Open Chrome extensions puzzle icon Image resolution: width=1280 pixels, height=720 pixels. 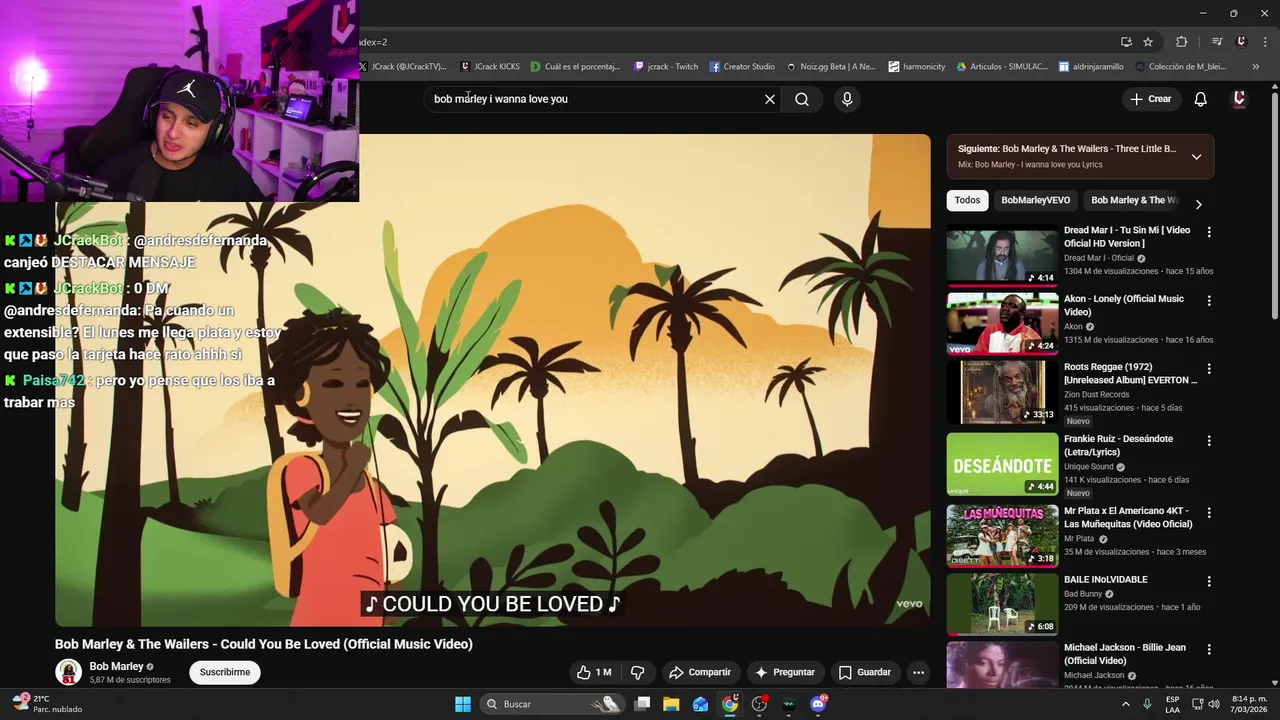click(x=1182, y=42)
